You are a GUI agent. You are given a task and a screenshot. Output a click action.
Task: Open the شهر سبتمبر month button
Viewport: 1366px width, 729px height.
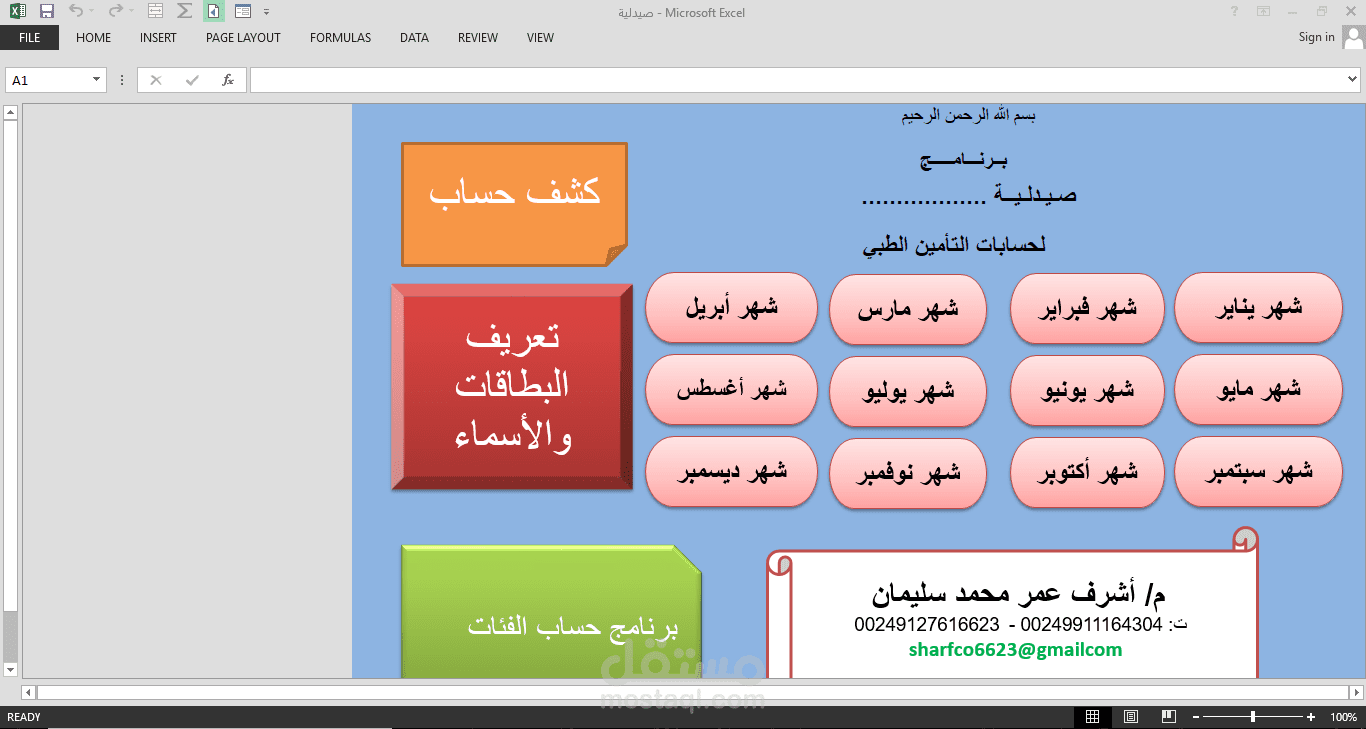tap(1258, 472)
